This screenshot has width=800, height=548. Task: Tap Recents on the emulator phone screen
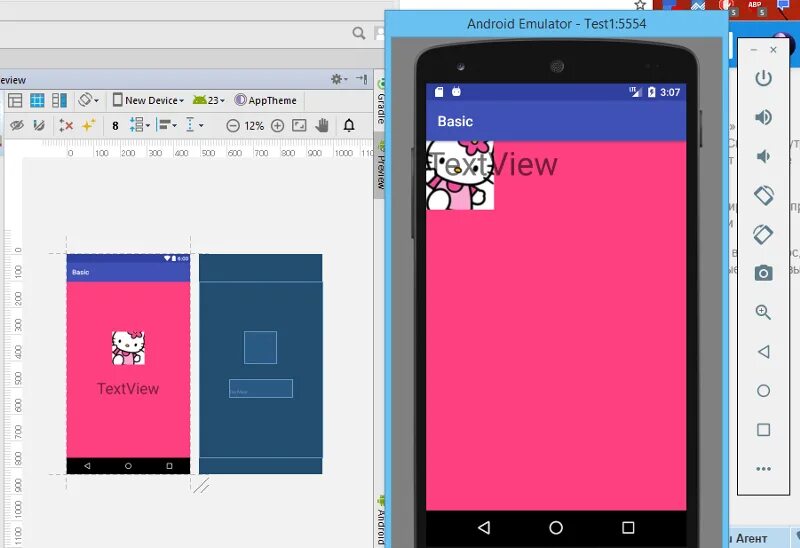tap(629, 527)
